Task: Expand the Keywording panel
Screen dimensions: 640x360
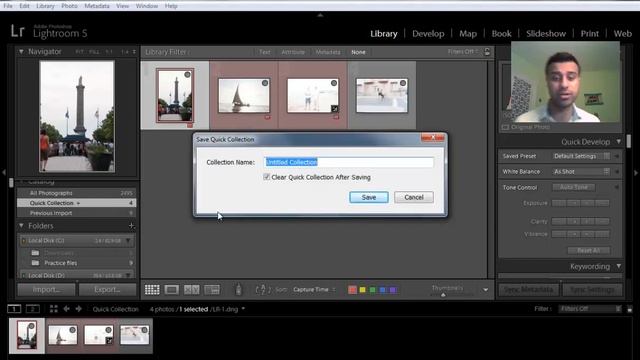Action: coord(619,266)
